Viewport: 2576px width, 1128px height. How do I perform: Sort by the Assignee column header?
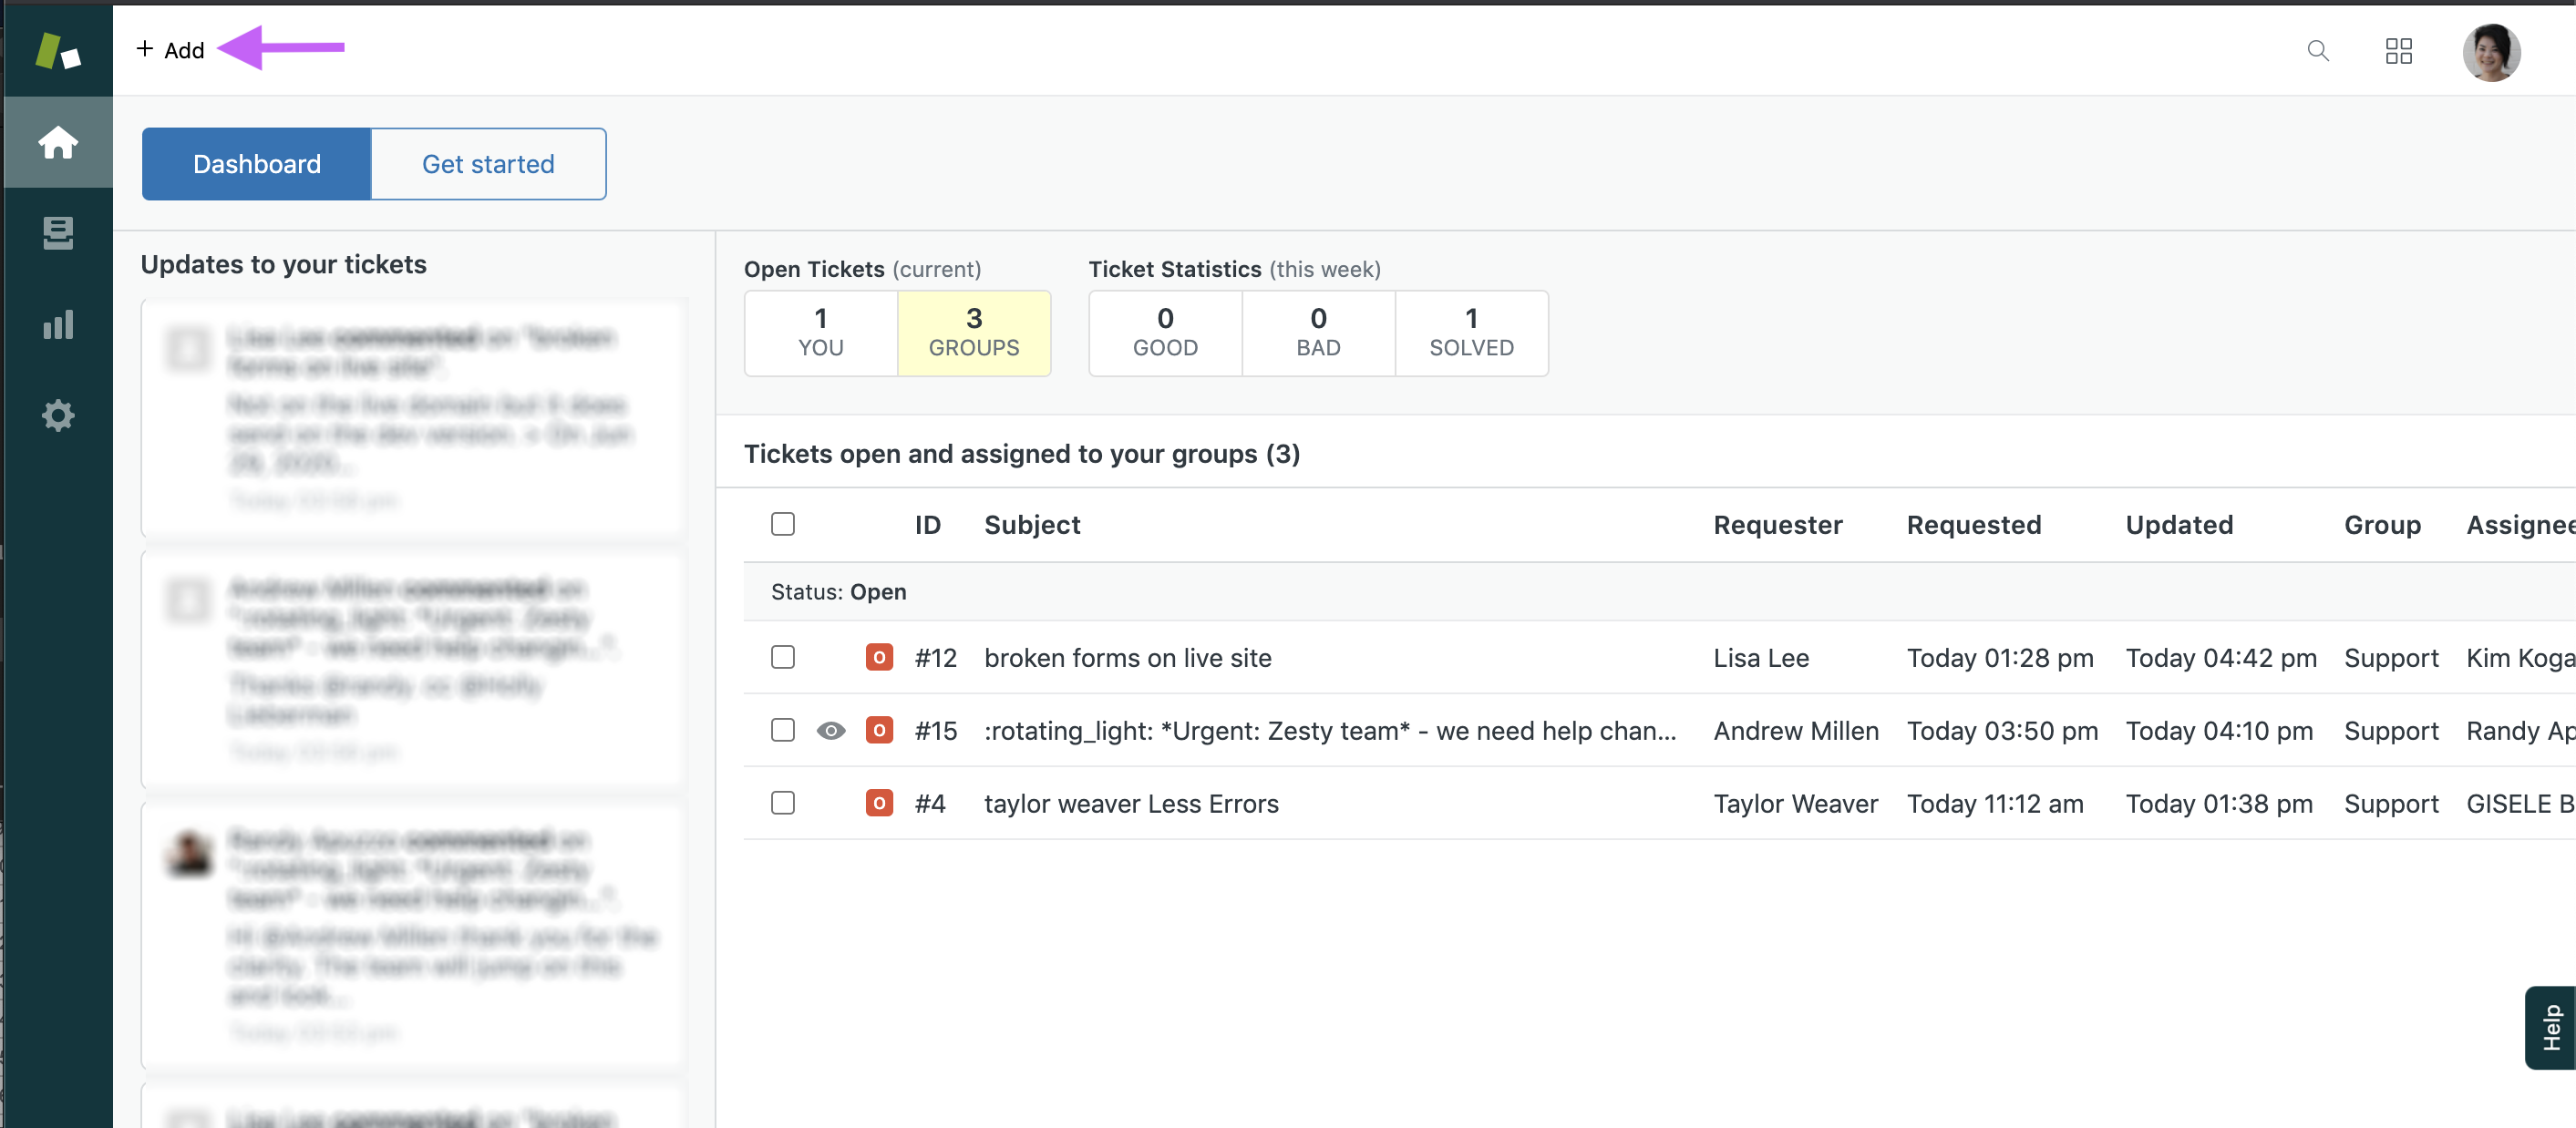2520,525
